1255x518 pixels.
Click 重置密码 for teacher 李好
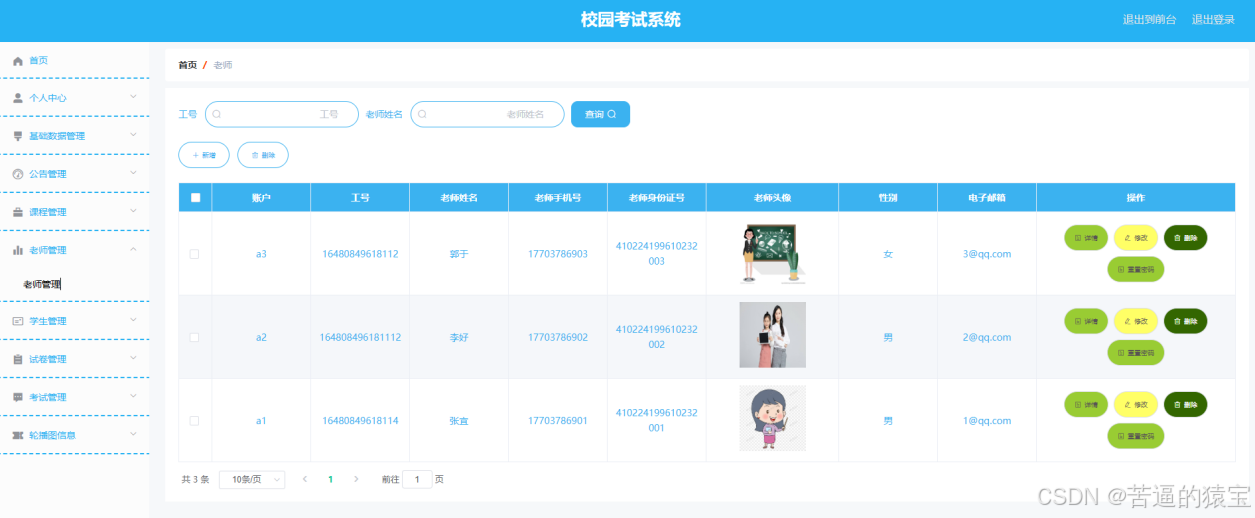pos(1136,352)
